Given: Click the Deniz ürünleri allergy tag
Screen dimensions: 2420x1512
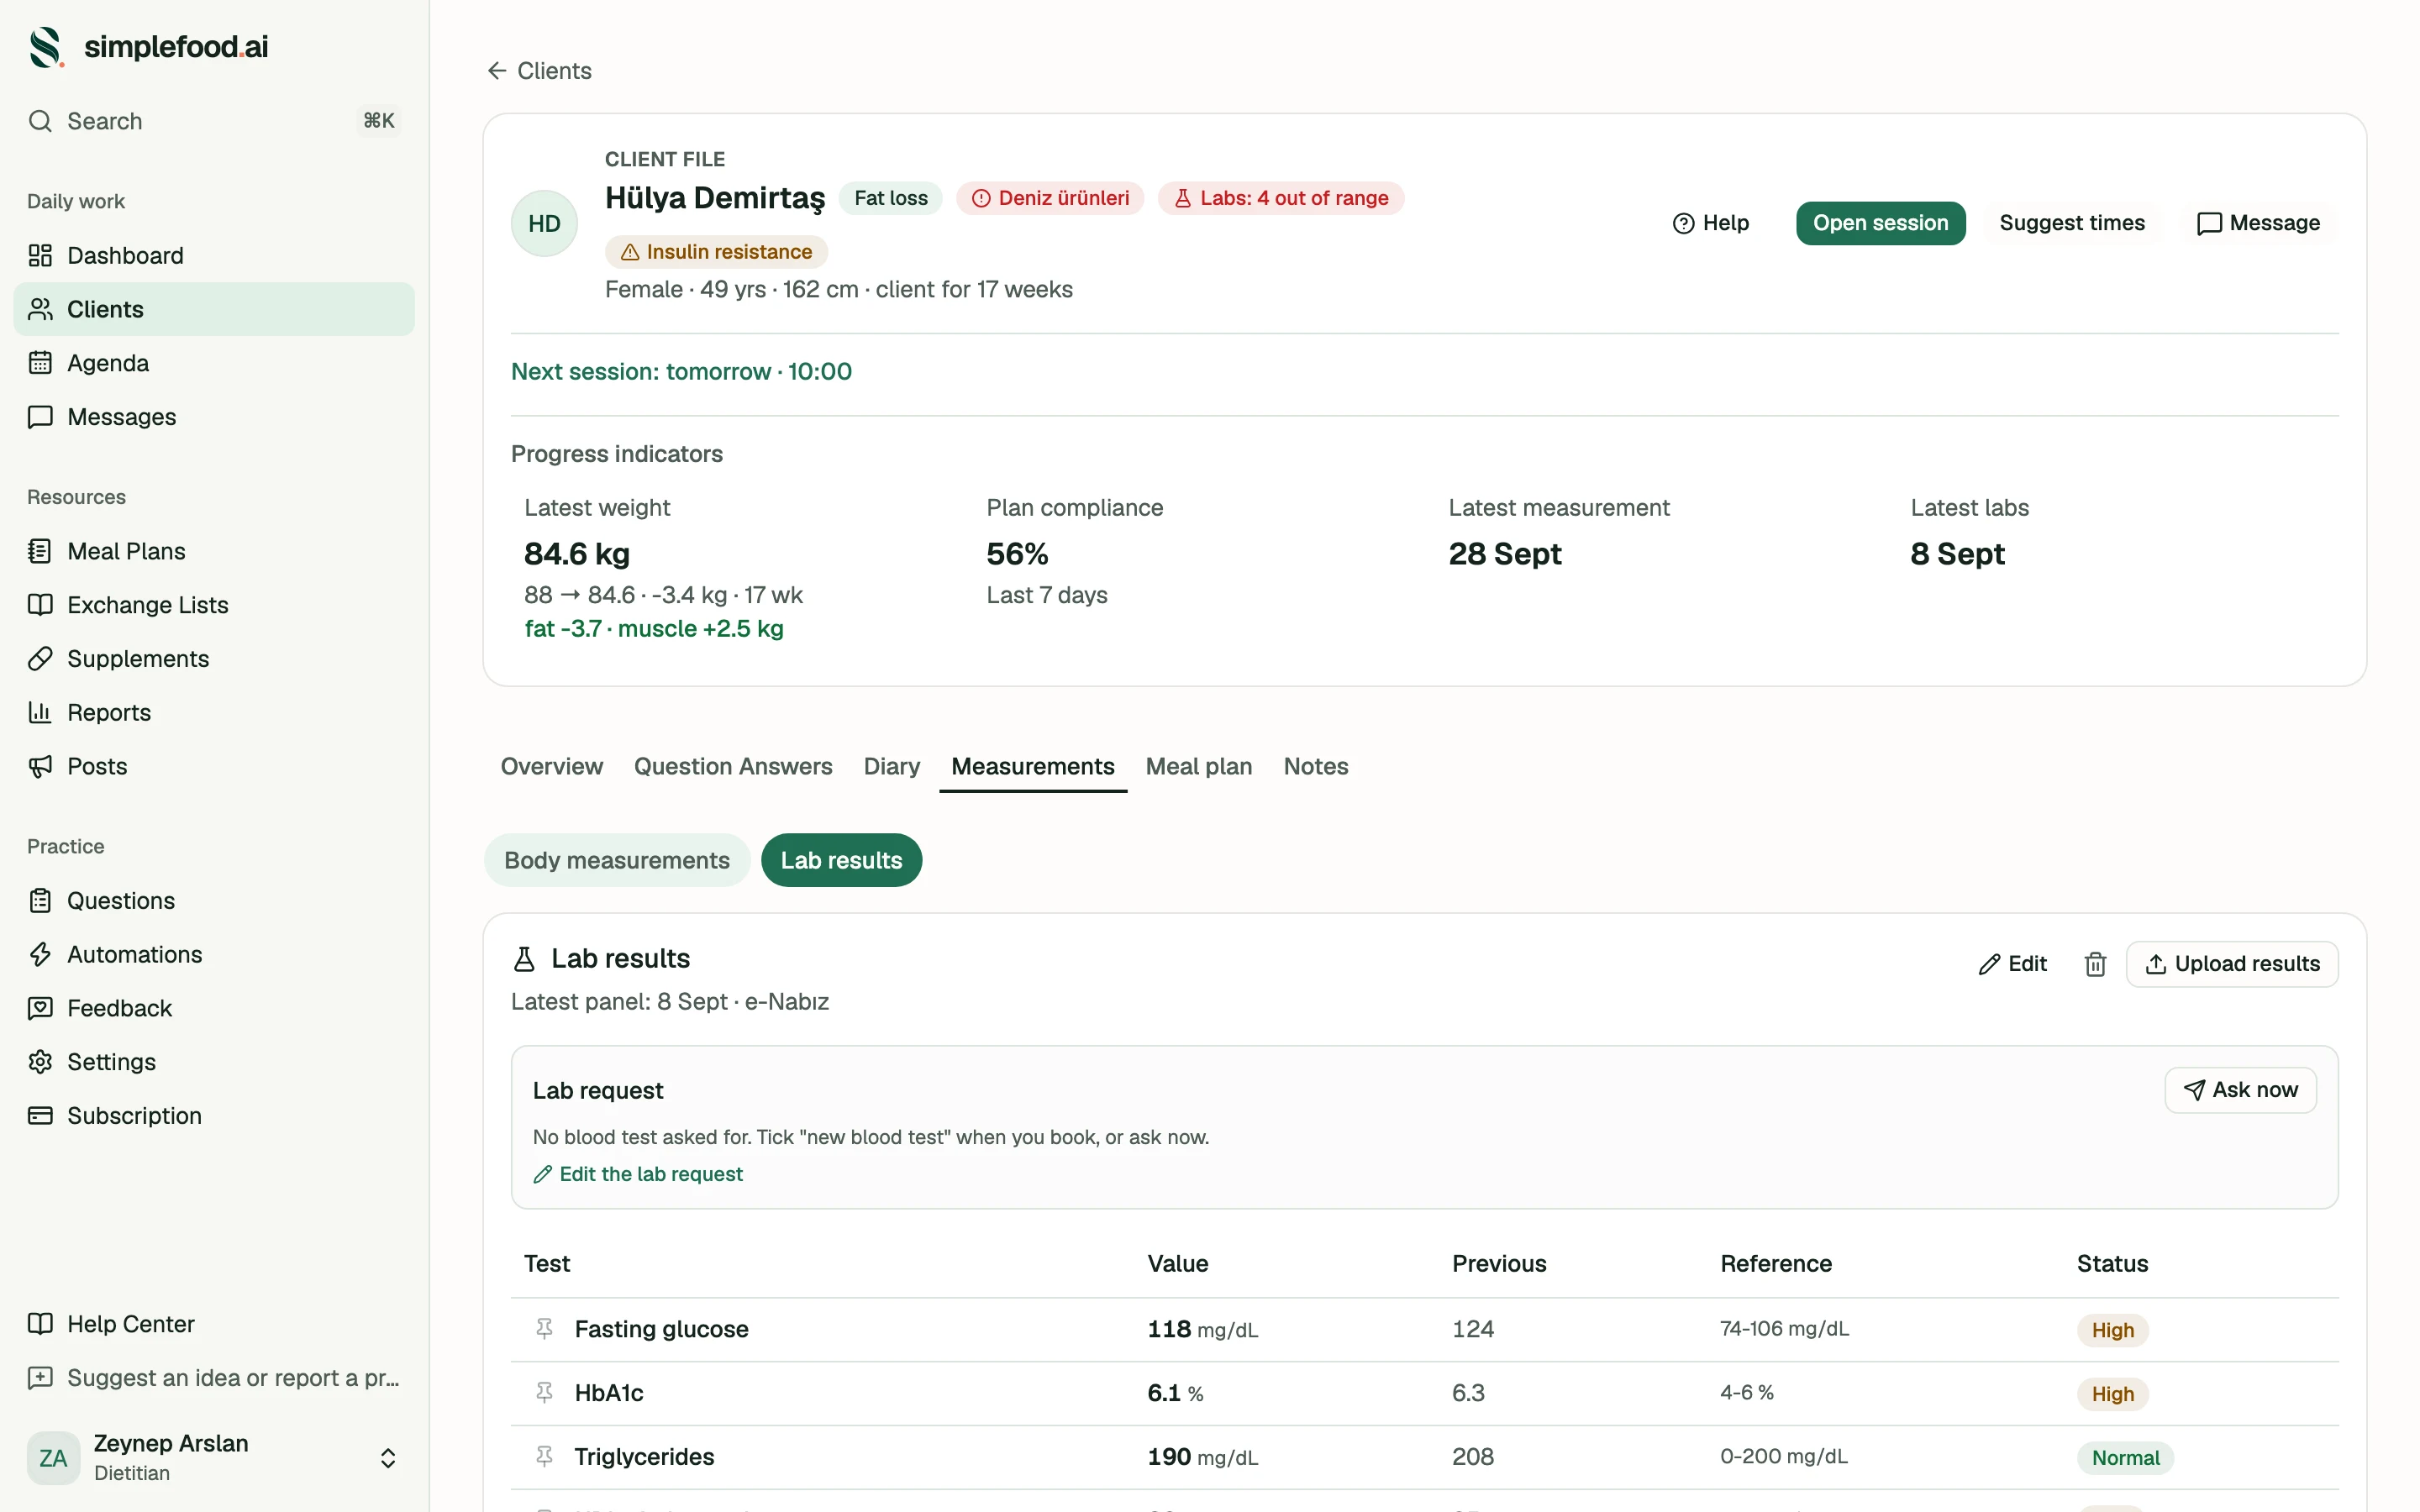Looking at the screenshot, I should click(x=1050, y=198).
